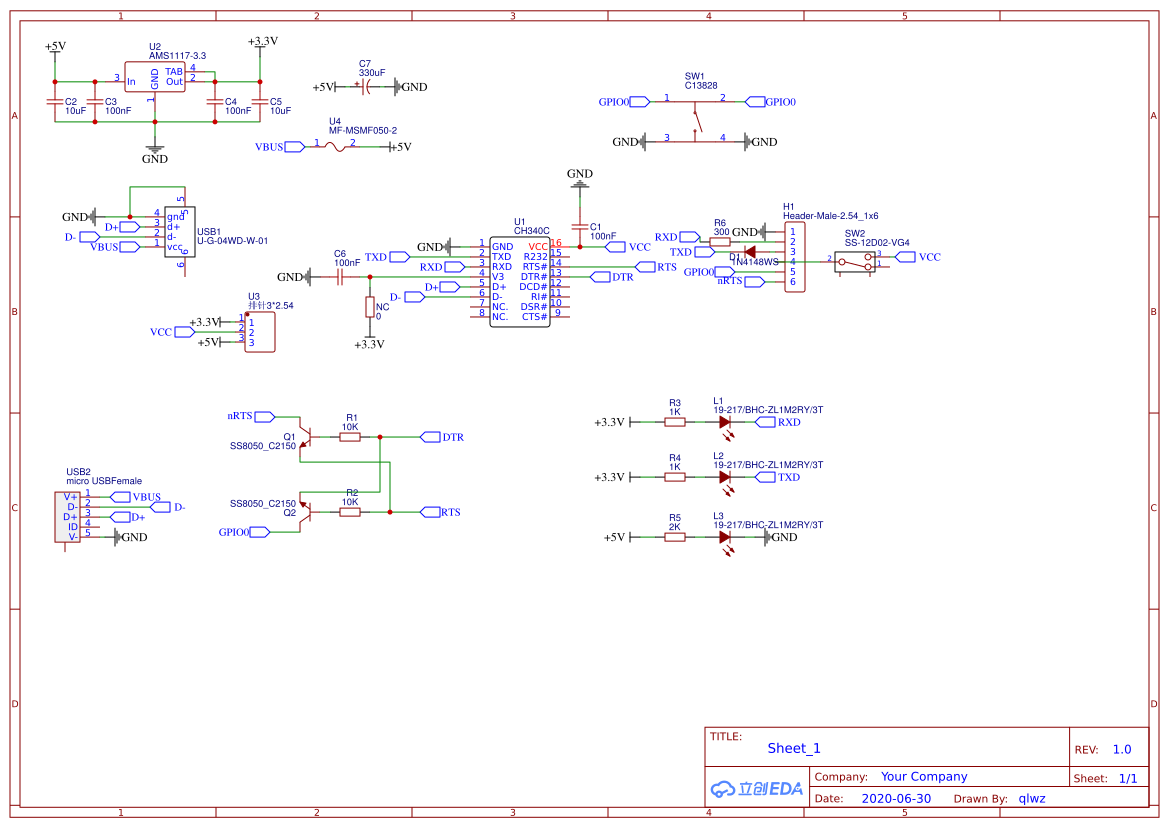Image resolution: width=1169 pixels, height=828 pixels.
Task: Click the SS-12D02-VG4 label
Action: (877, 243)
